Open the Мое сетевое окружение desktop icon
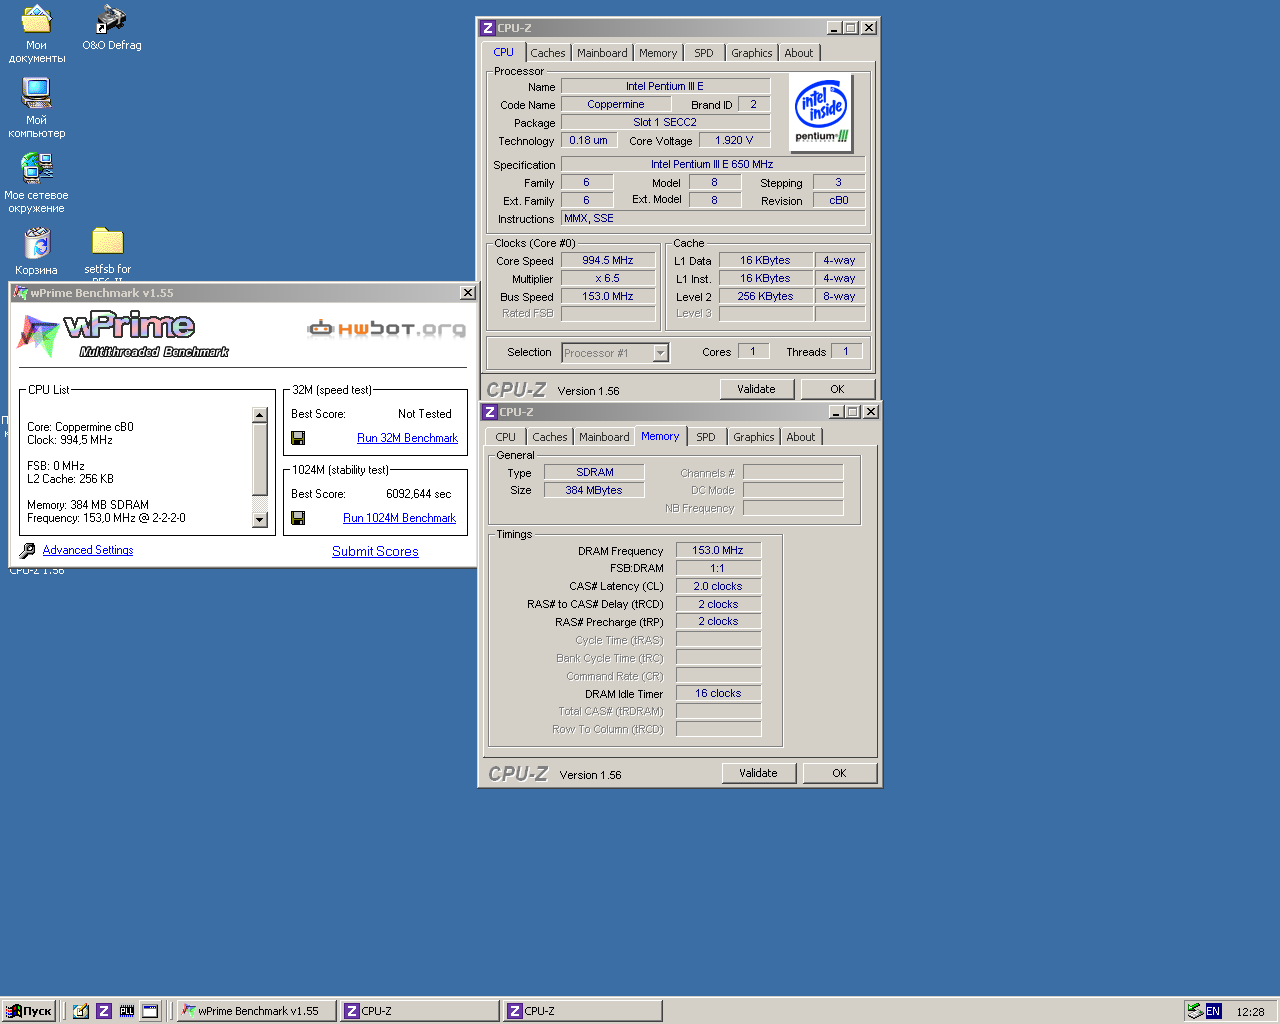 tap(37, 182)
